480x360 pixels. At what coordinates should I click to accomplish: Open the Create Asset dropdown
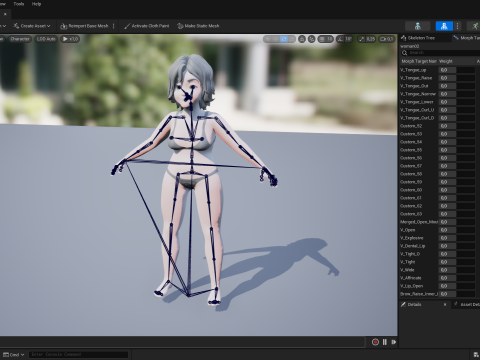[x=32, y=26]
